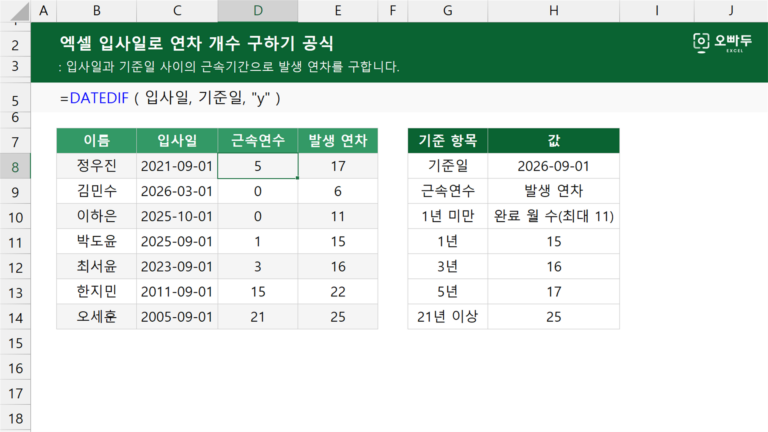The width and height of the screenshot is (768, 432).
Task: Select the cell with name 박도윤
Action: pos(96,241)
